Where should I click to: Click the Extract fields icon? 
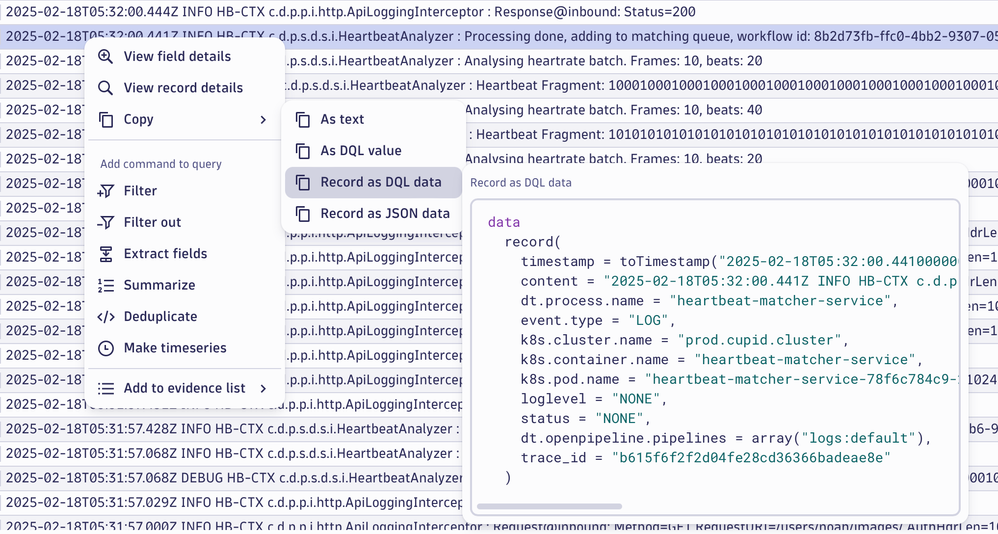(x=106, y=254)
